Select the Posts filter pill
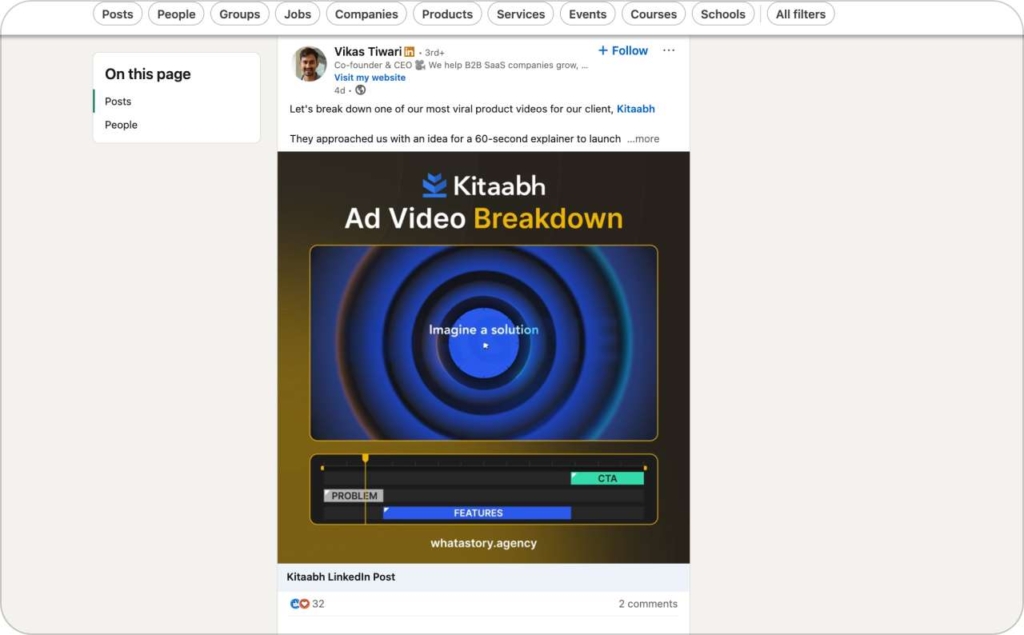 pyautogui.click(x=117, y=14)
